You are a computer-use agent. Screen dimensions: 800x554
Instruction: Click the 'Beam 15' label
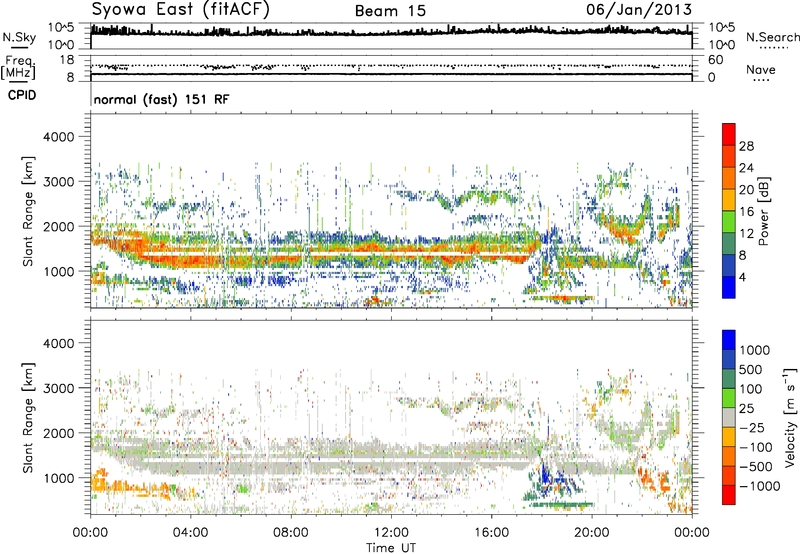click(390, 11)
